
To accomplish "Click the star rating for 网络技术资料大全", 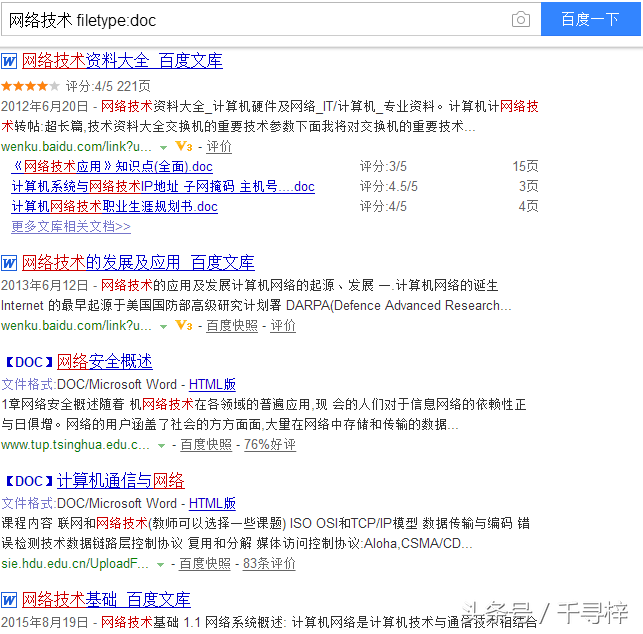I will click(x=30, y=86).
